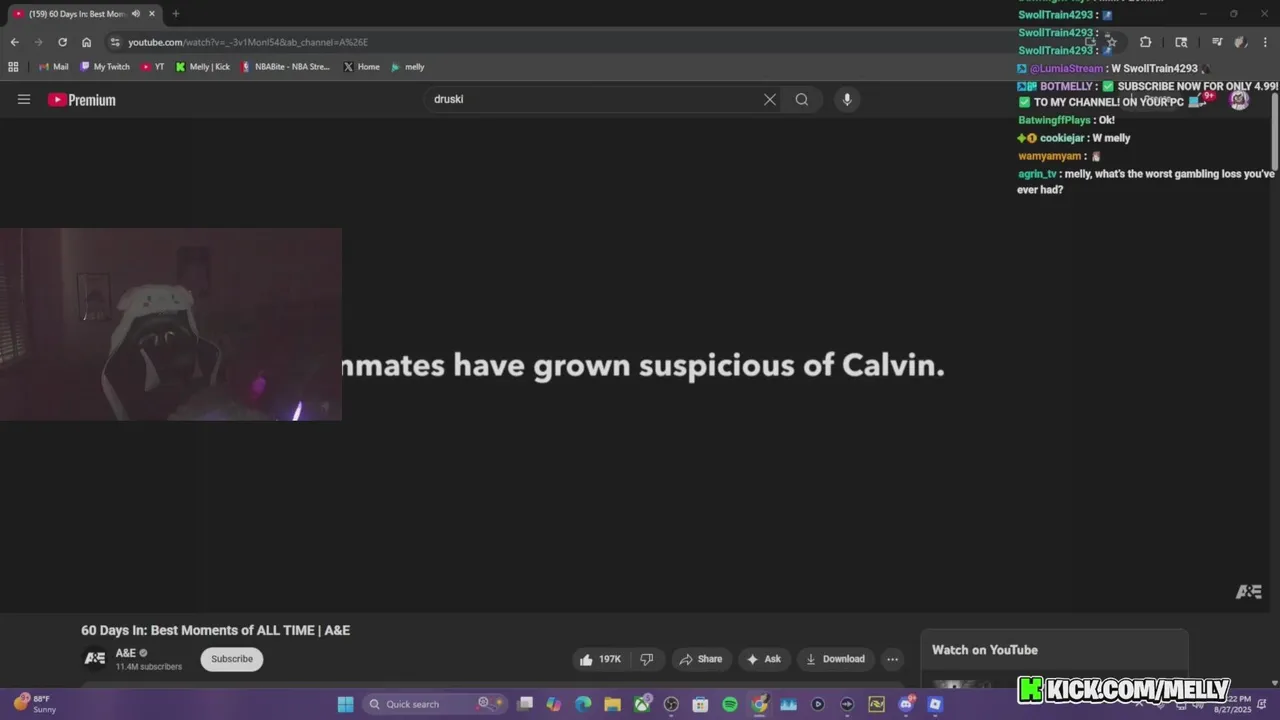The height and width of the screenshot is (720, 1280).
Task: Go forward with the browser forward arrow
Action: click(38, 42)
